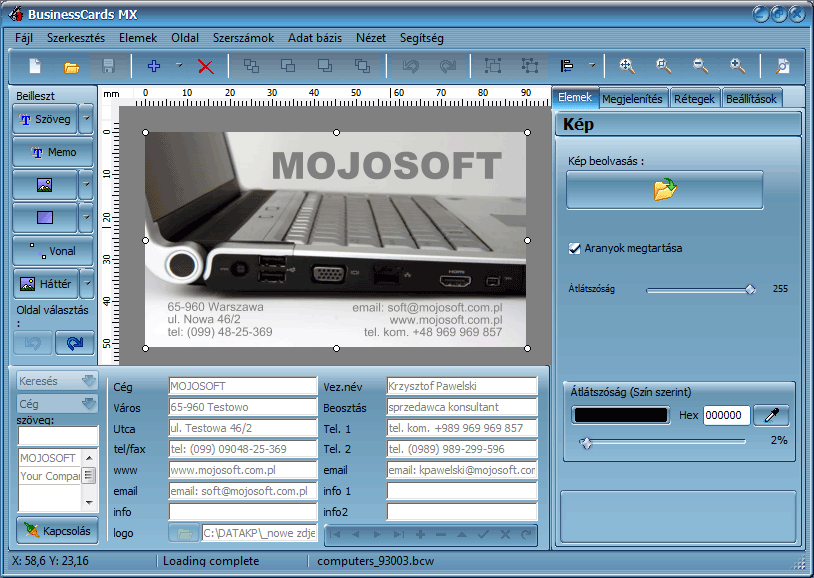
Task: Click the empty info 1 field
Action: tap(462, 491)
